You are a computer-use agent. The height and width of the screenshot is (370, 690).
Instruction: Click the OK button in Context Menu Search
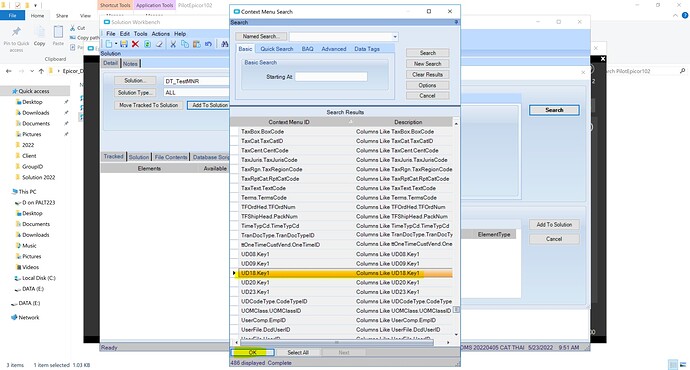pos(253,352)
